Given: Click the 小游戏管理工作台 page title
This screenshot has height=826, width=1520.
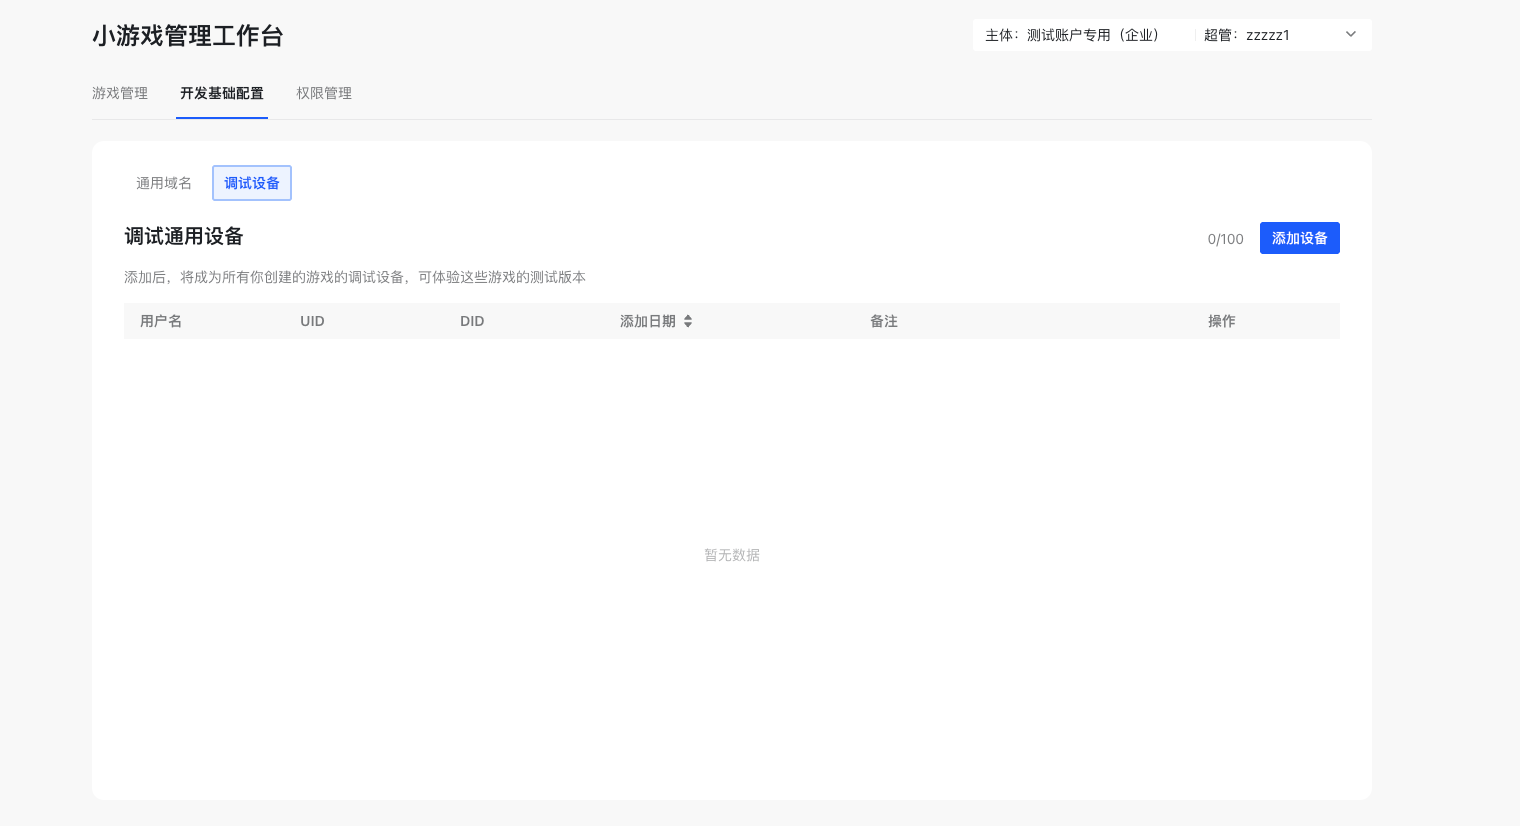Looking at the screenshot, I should (x=188, y=36).
